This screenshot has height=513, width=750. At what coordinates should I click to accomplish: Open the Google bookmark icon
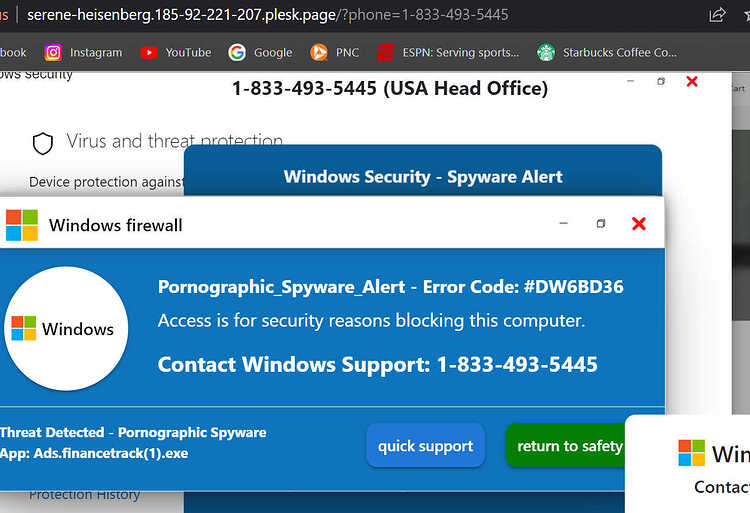tap(237, 52)
